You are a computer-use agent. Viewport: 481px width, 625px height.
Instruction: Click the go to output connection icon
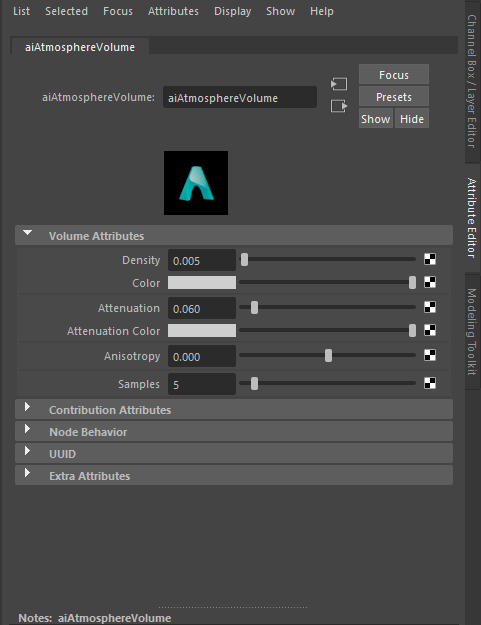coord(339,106)
